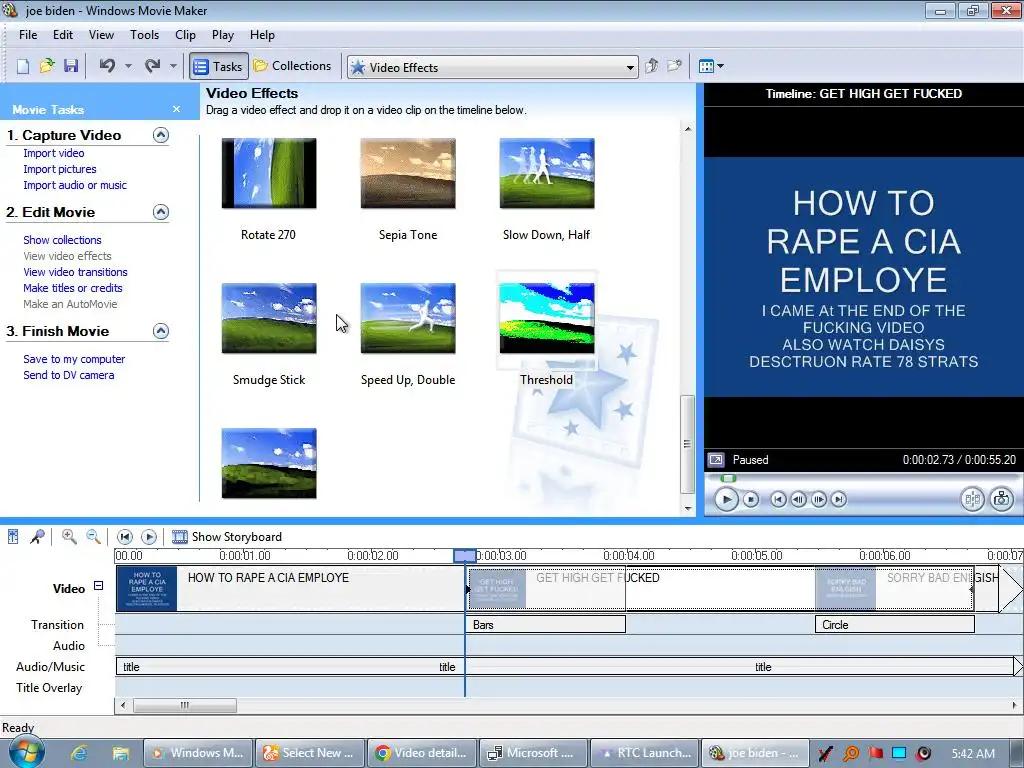Viewport: 1024px width, 768px height.
Task: Collapse the Finish Movie section
Action: [x=161, y=331]
